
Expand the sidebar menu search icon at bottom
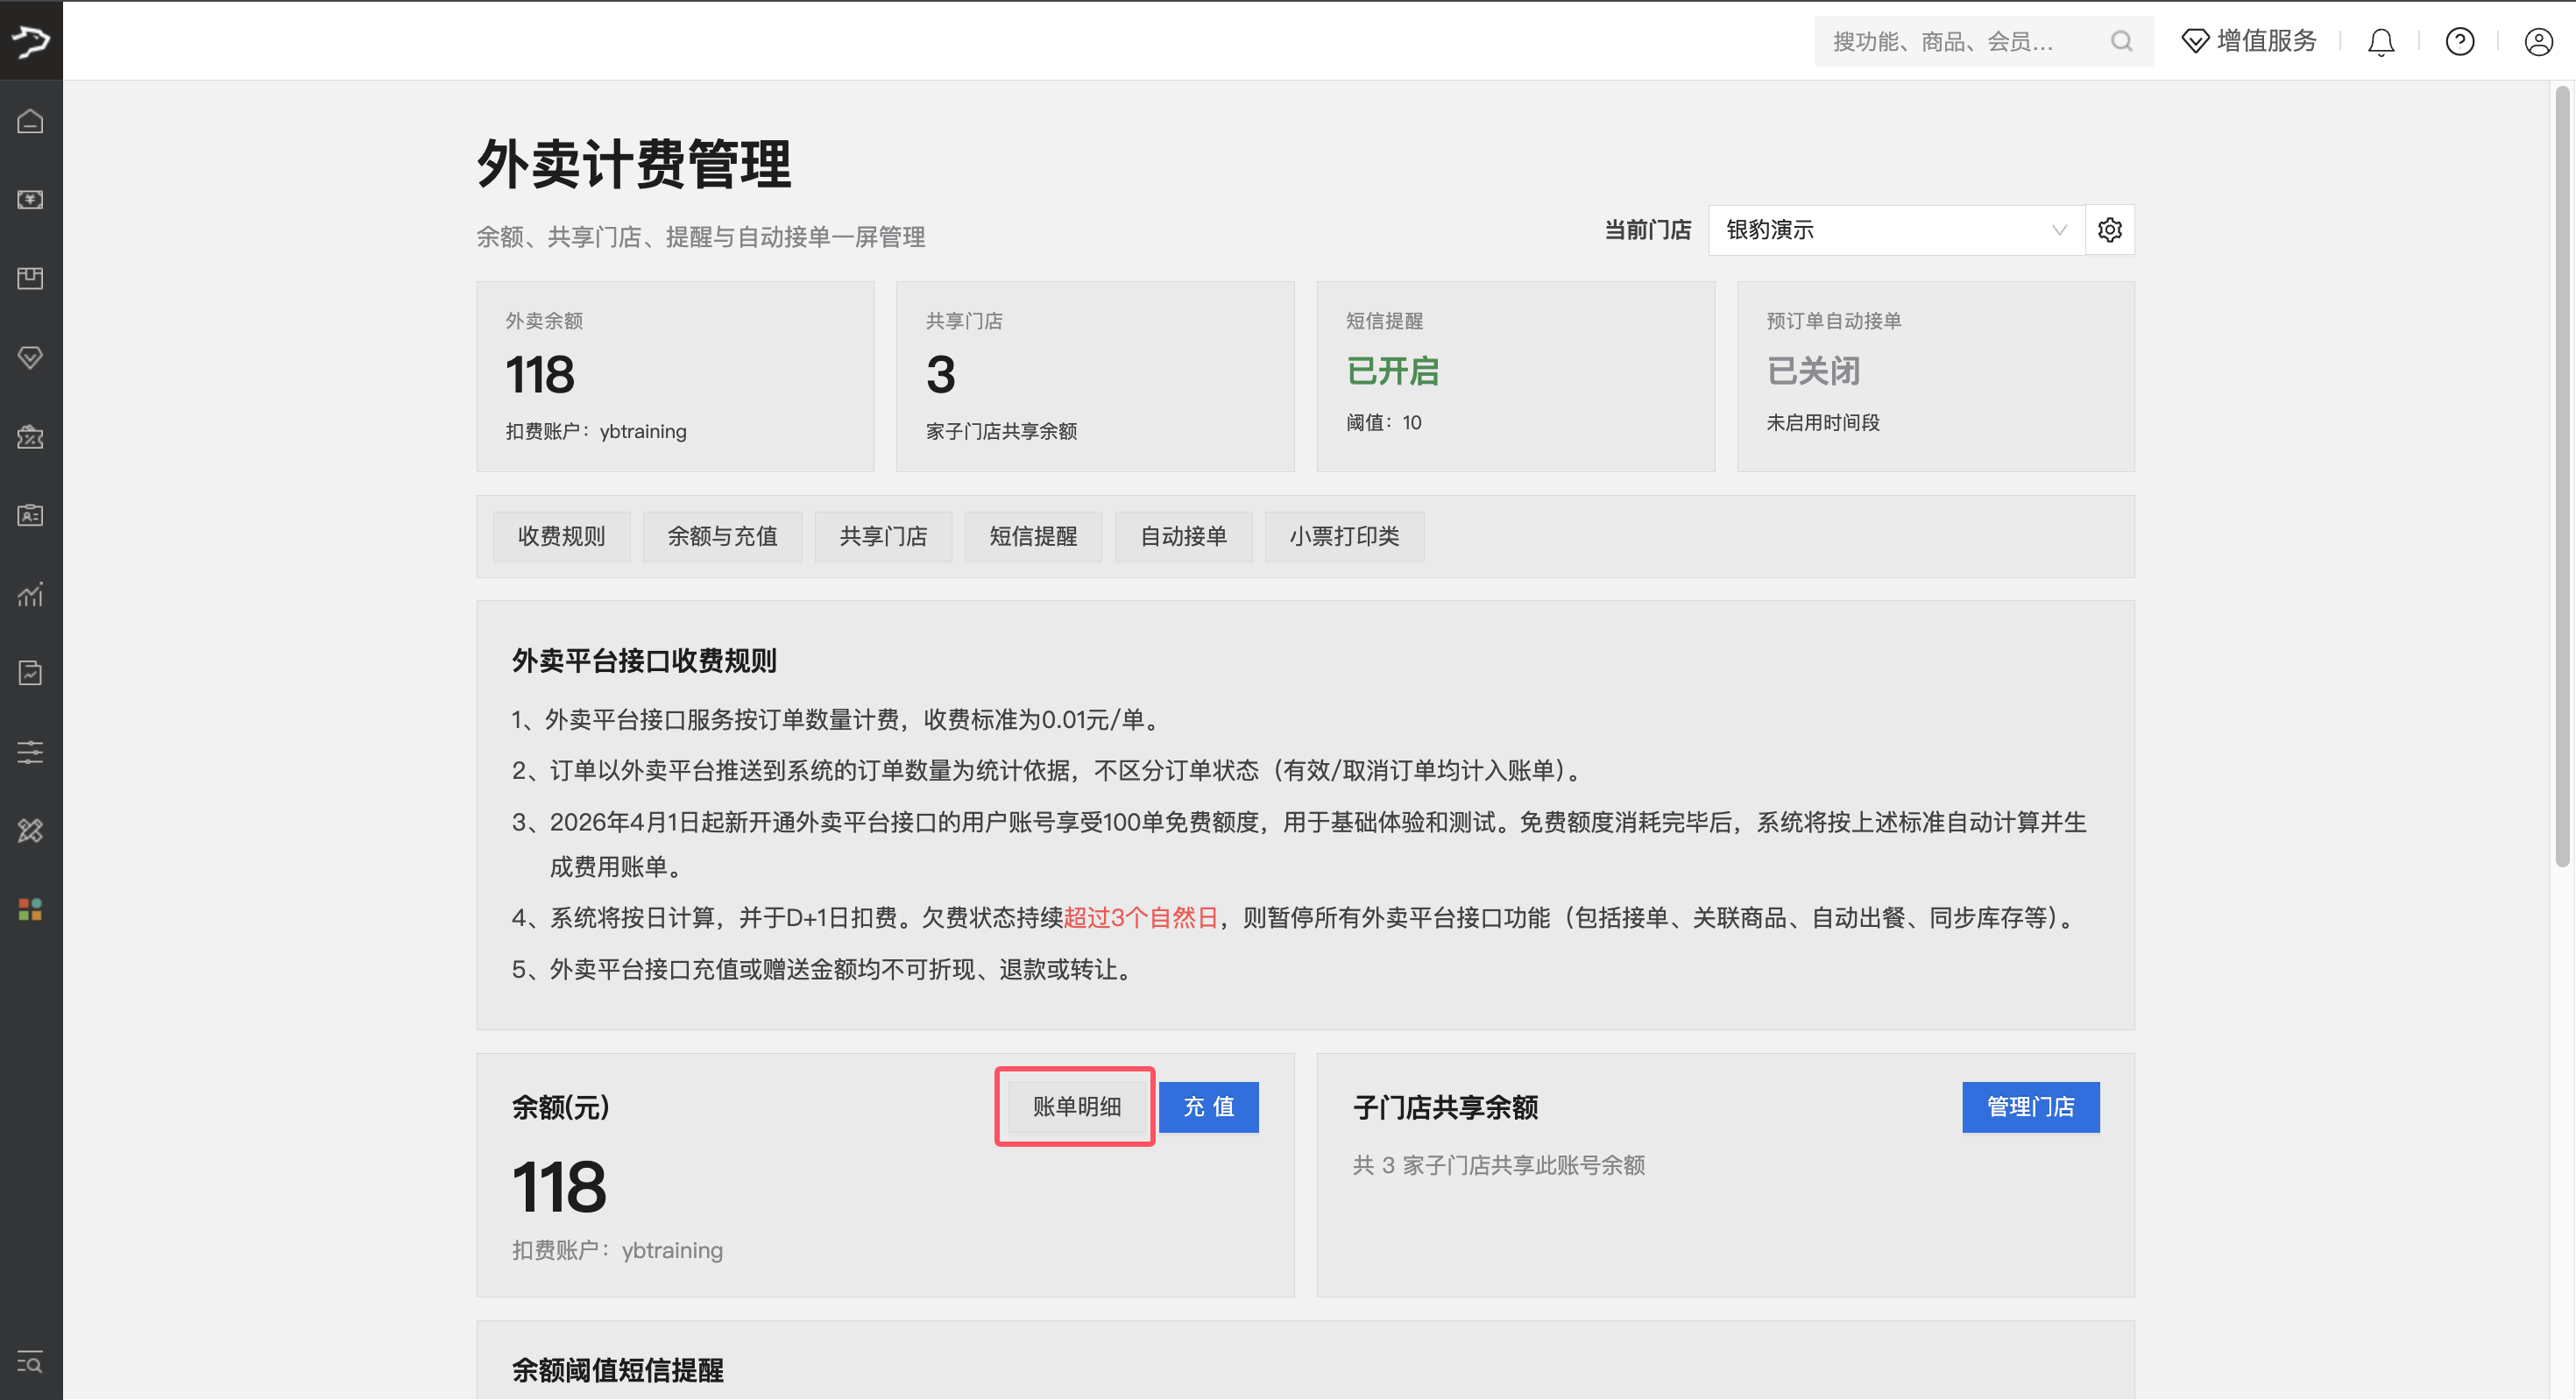(30, 1362)
